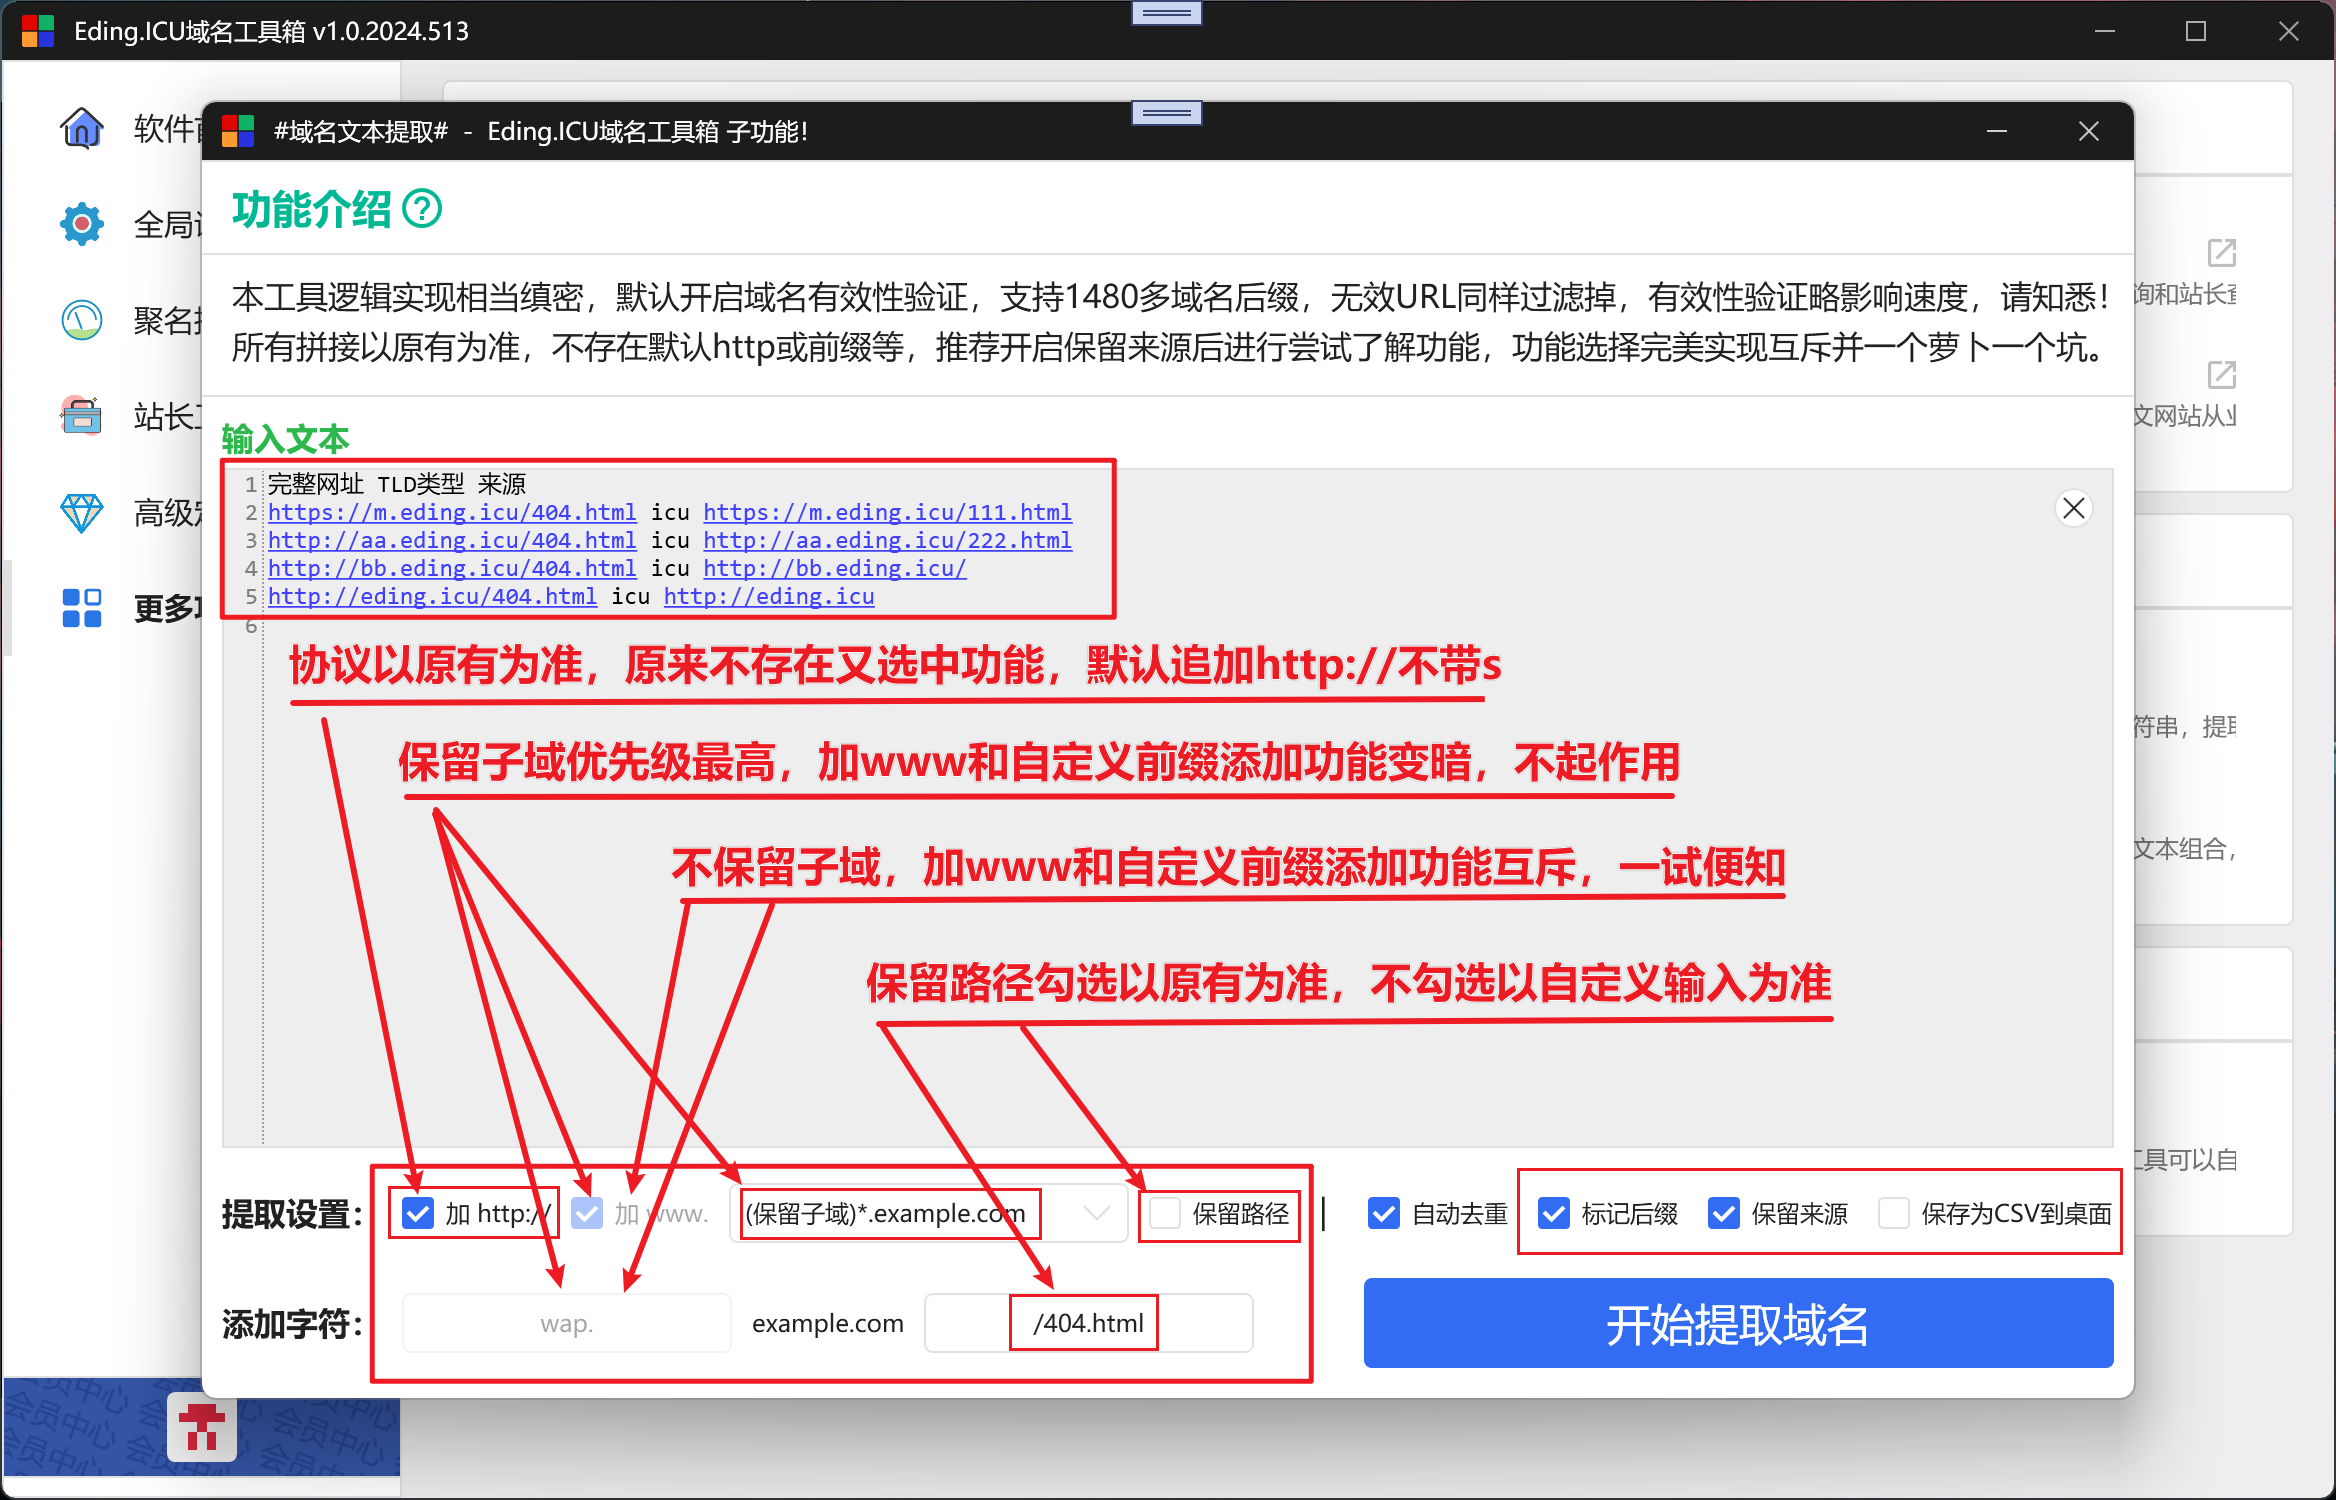Click the help question mark beside 功能介绍
Image resolution: width=2336 pixels, height=1500 pixels.
coord(422,209)
